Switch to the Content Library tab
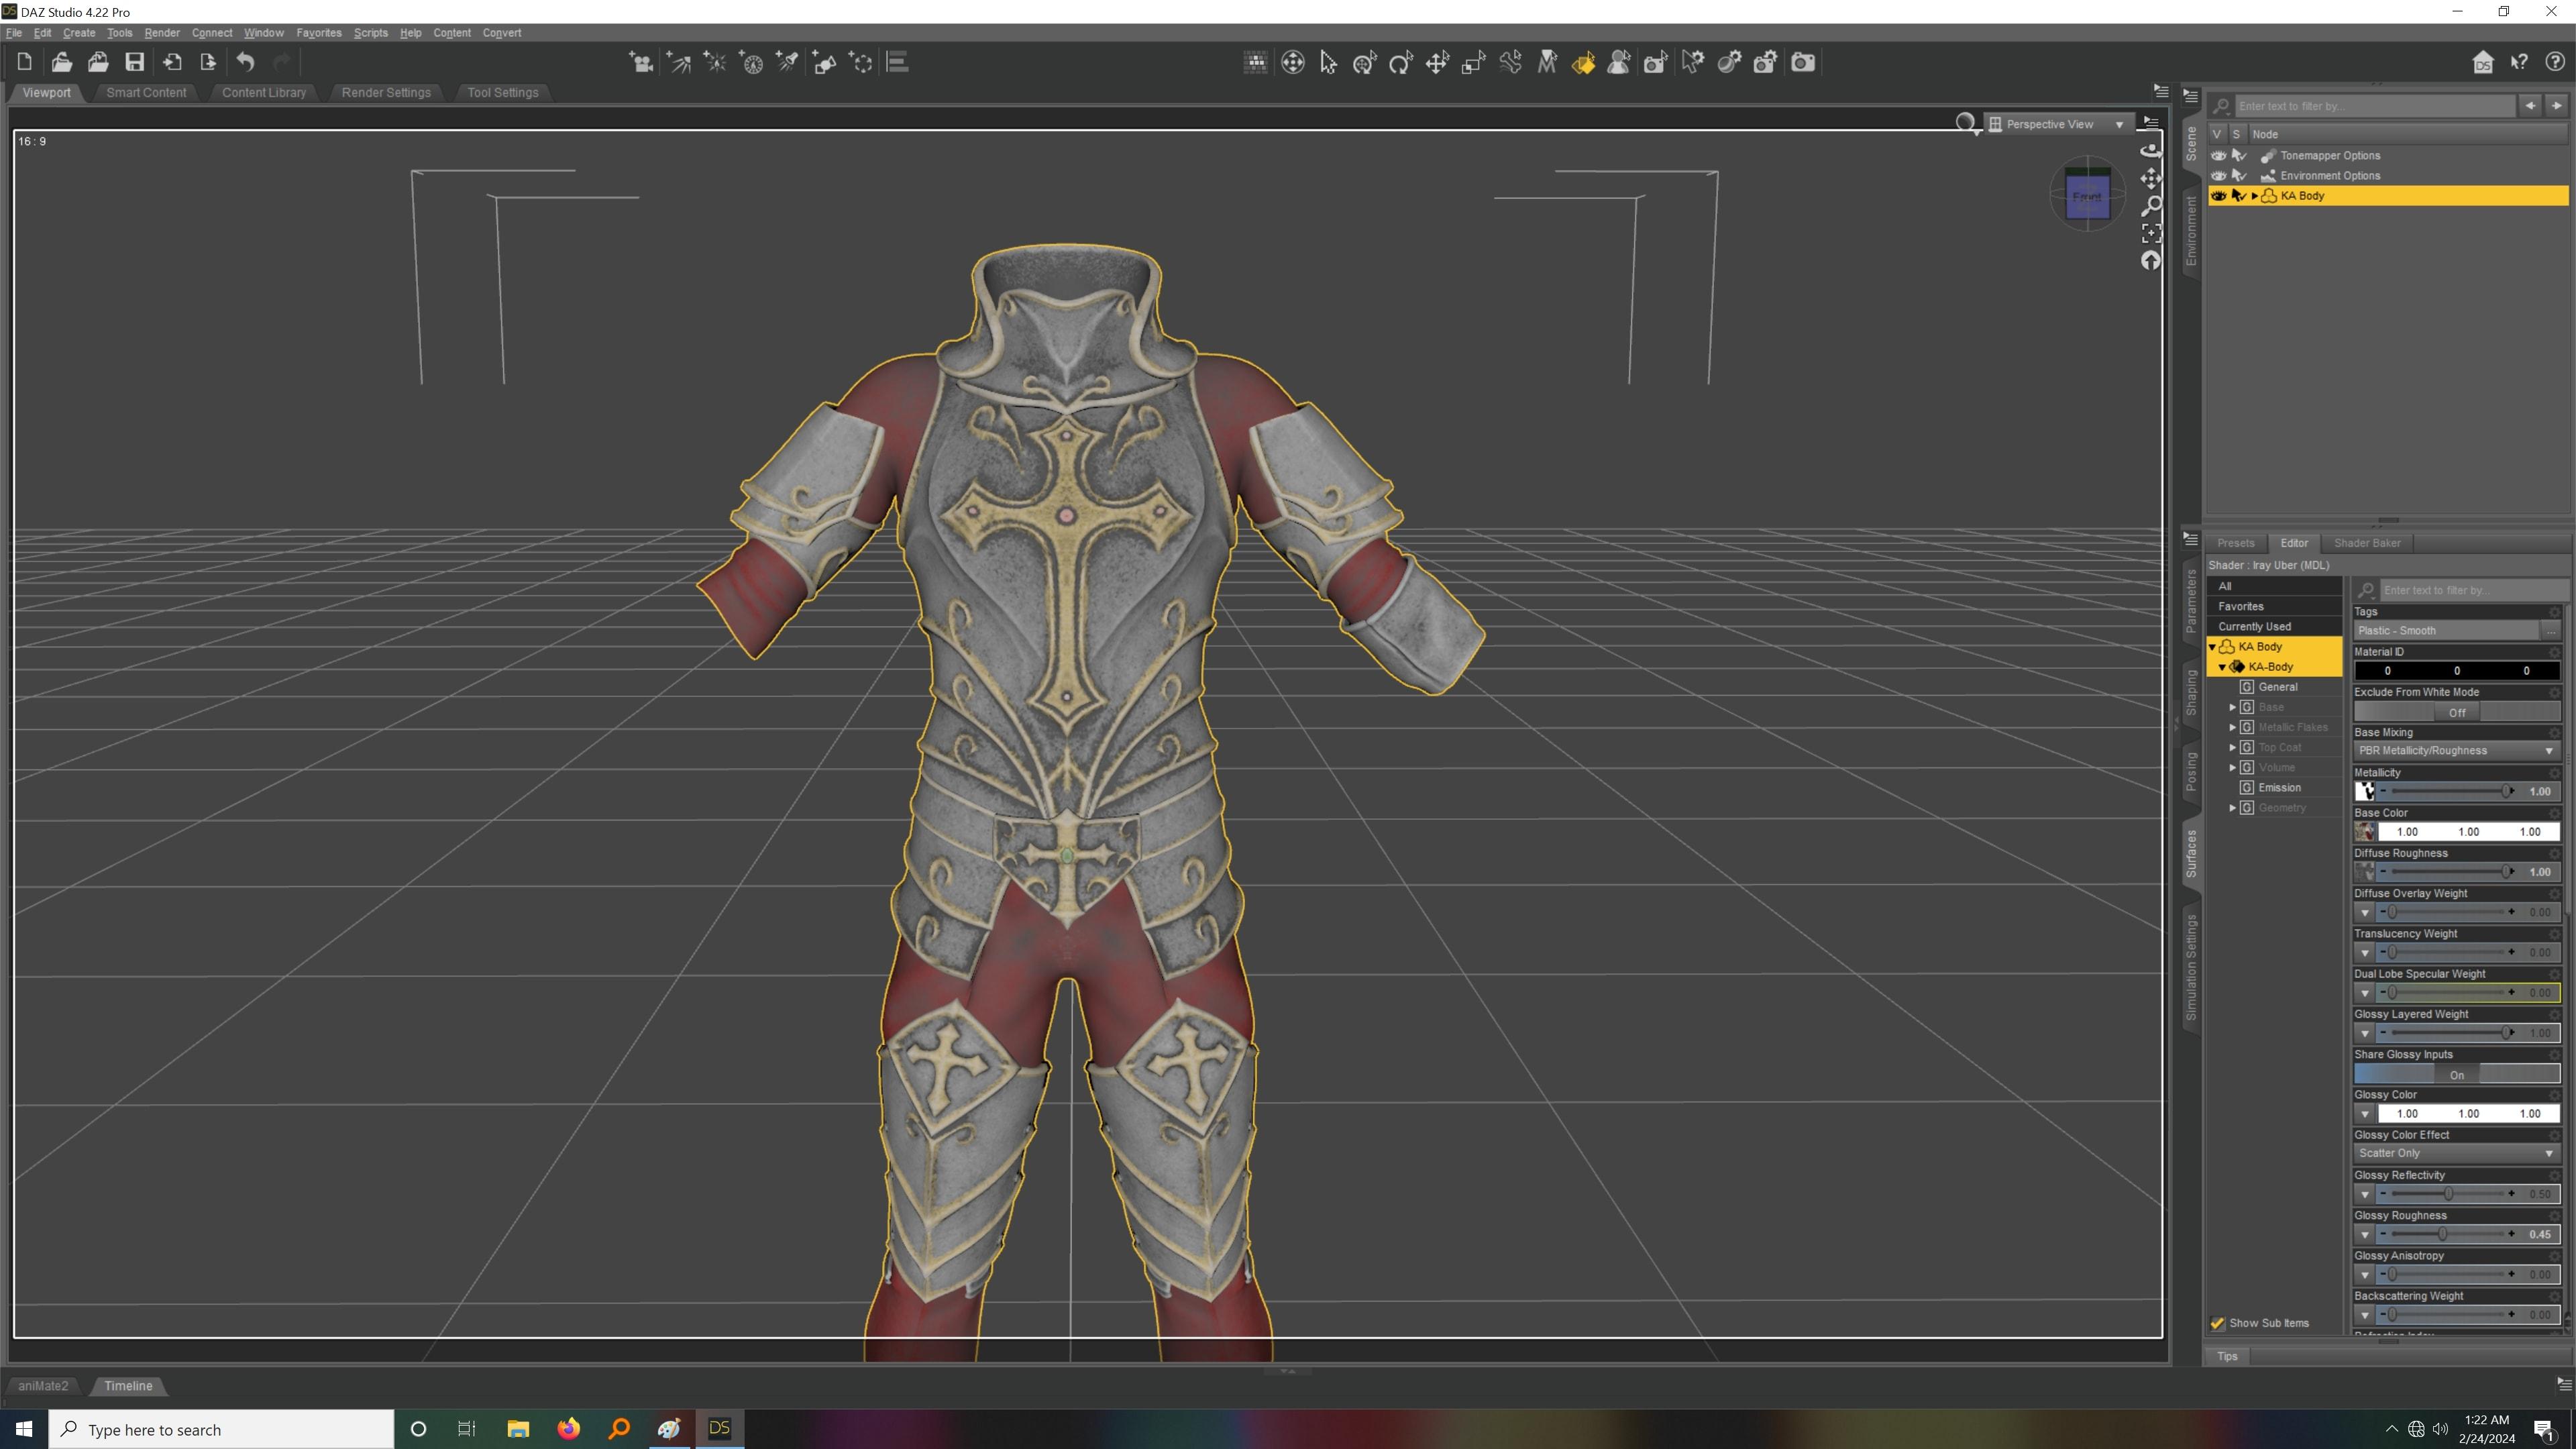 pos(263,92)
